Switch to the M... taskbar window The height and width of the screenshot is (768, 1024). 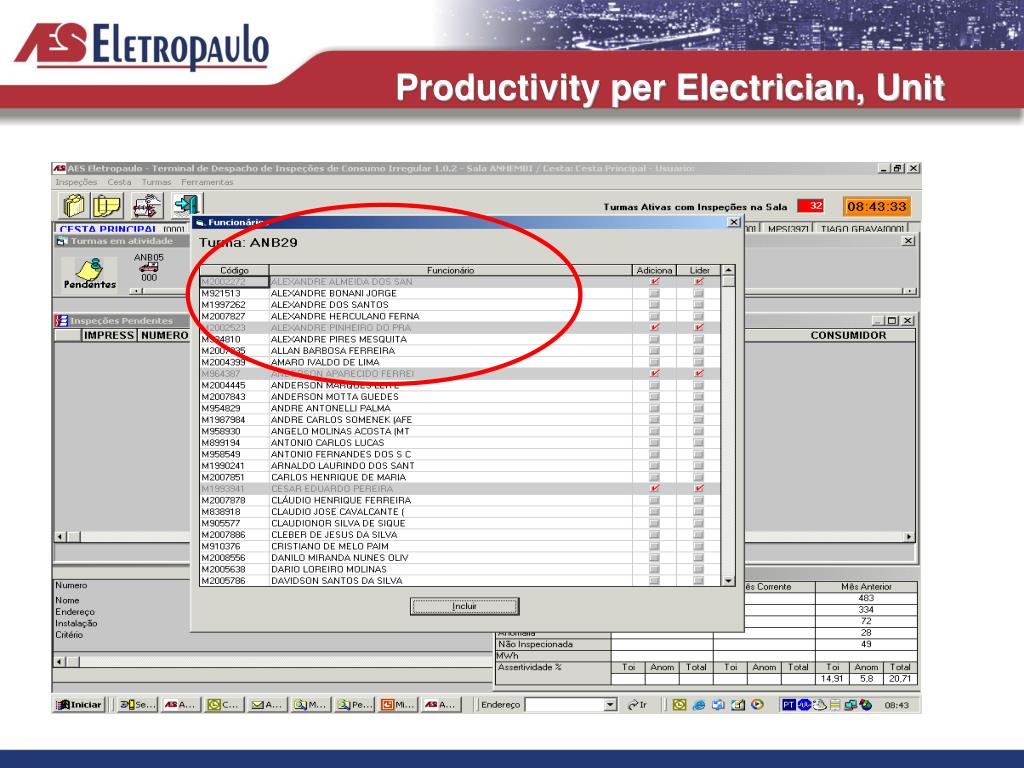[x=310, y=705]
